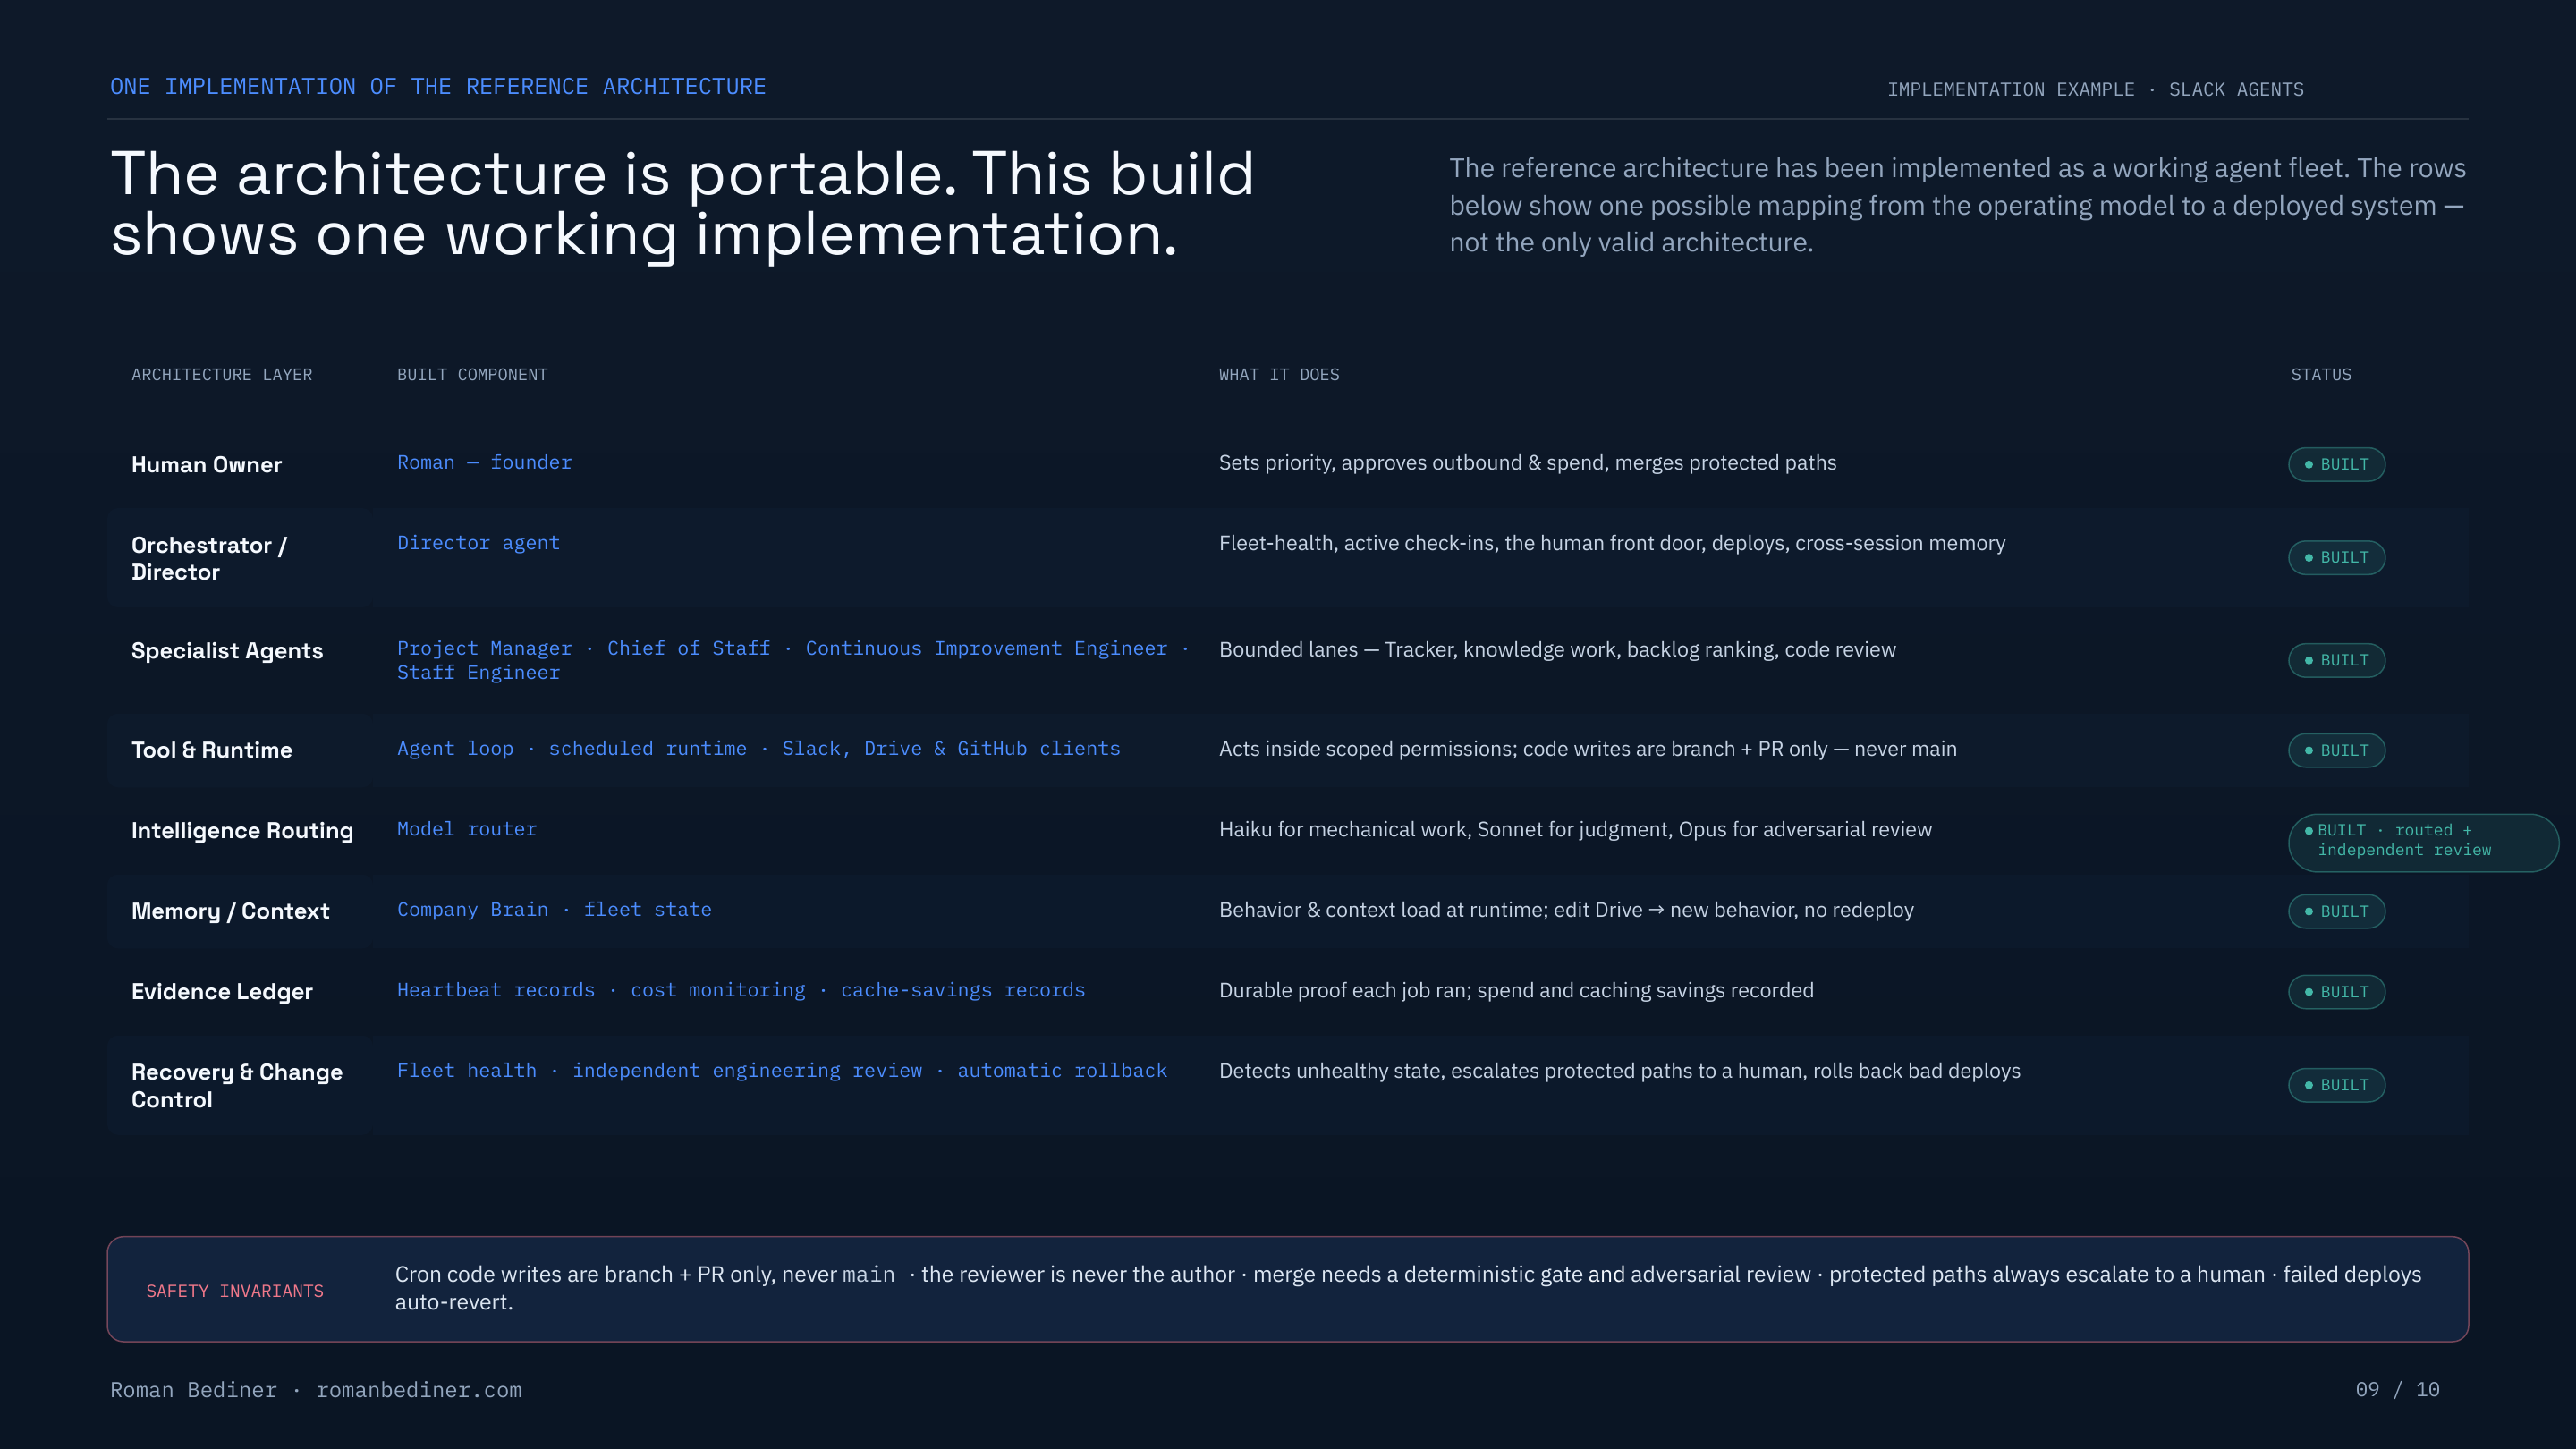Click the 'Orchestrator / Director' layer label

click(209, 558)
